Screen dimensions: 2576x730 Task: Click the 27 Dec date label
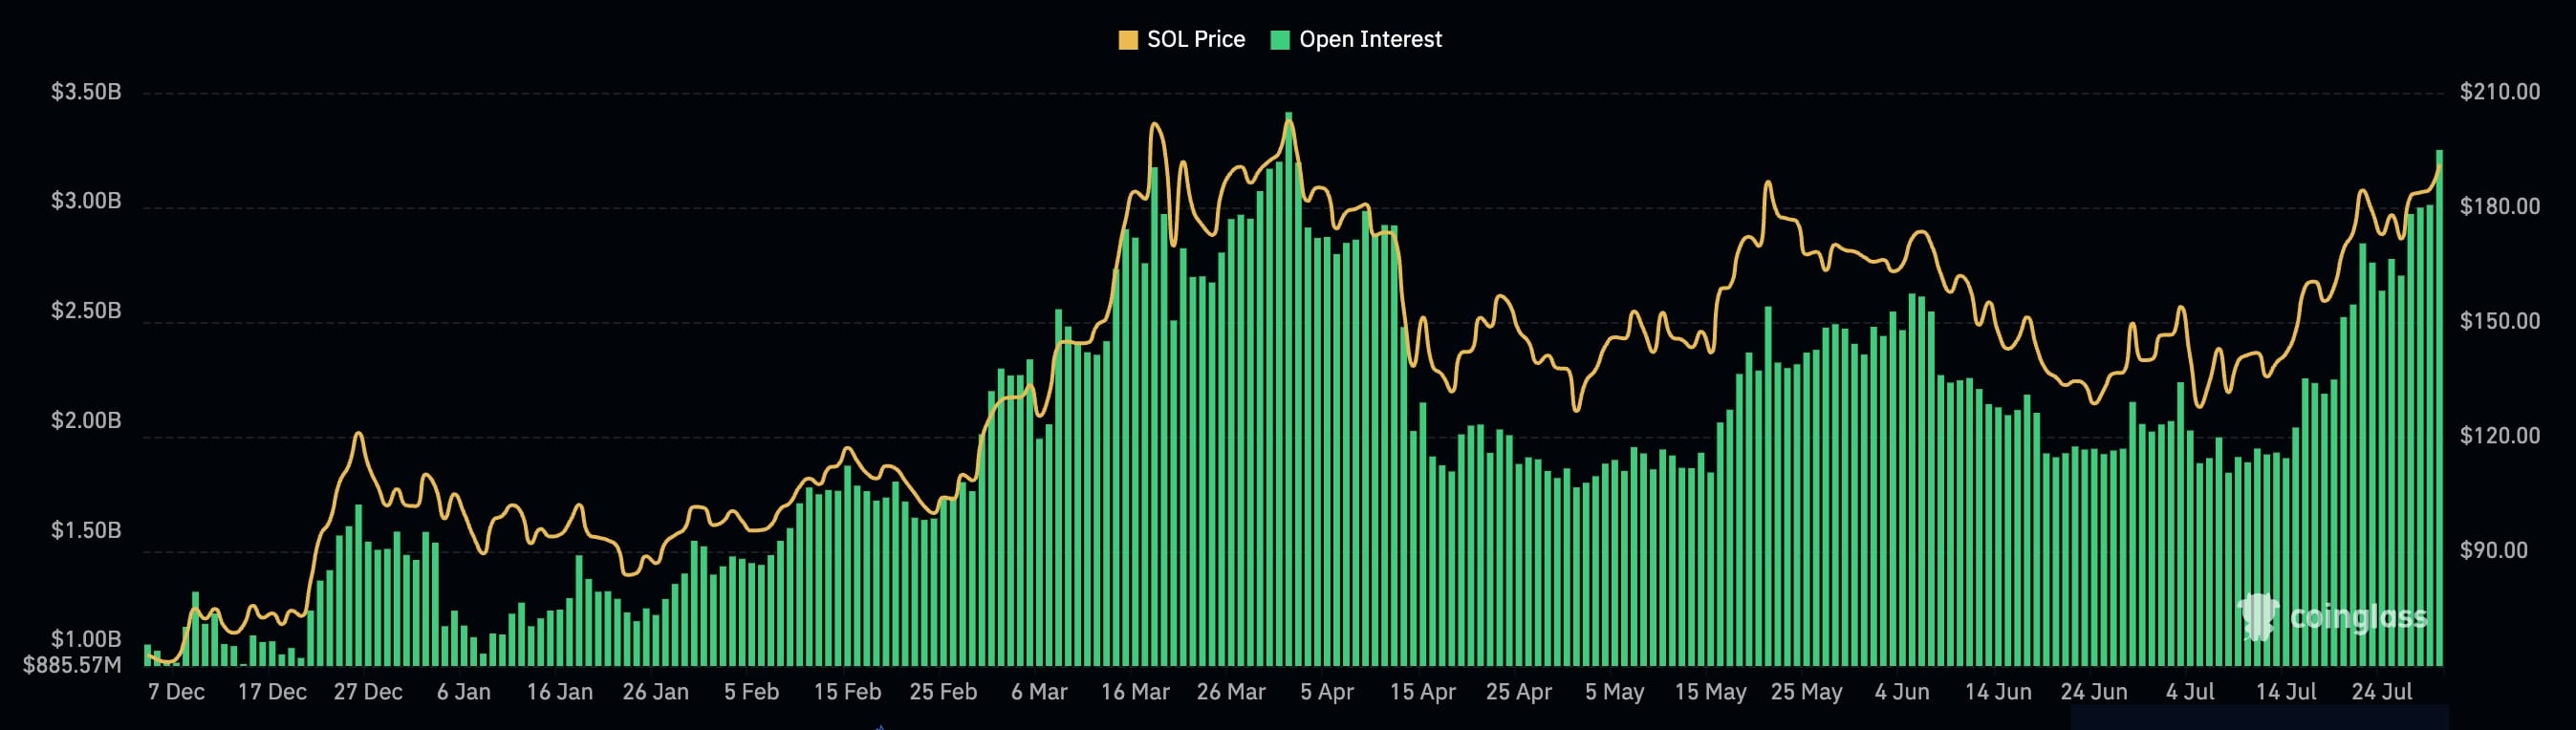pos(368,692)
